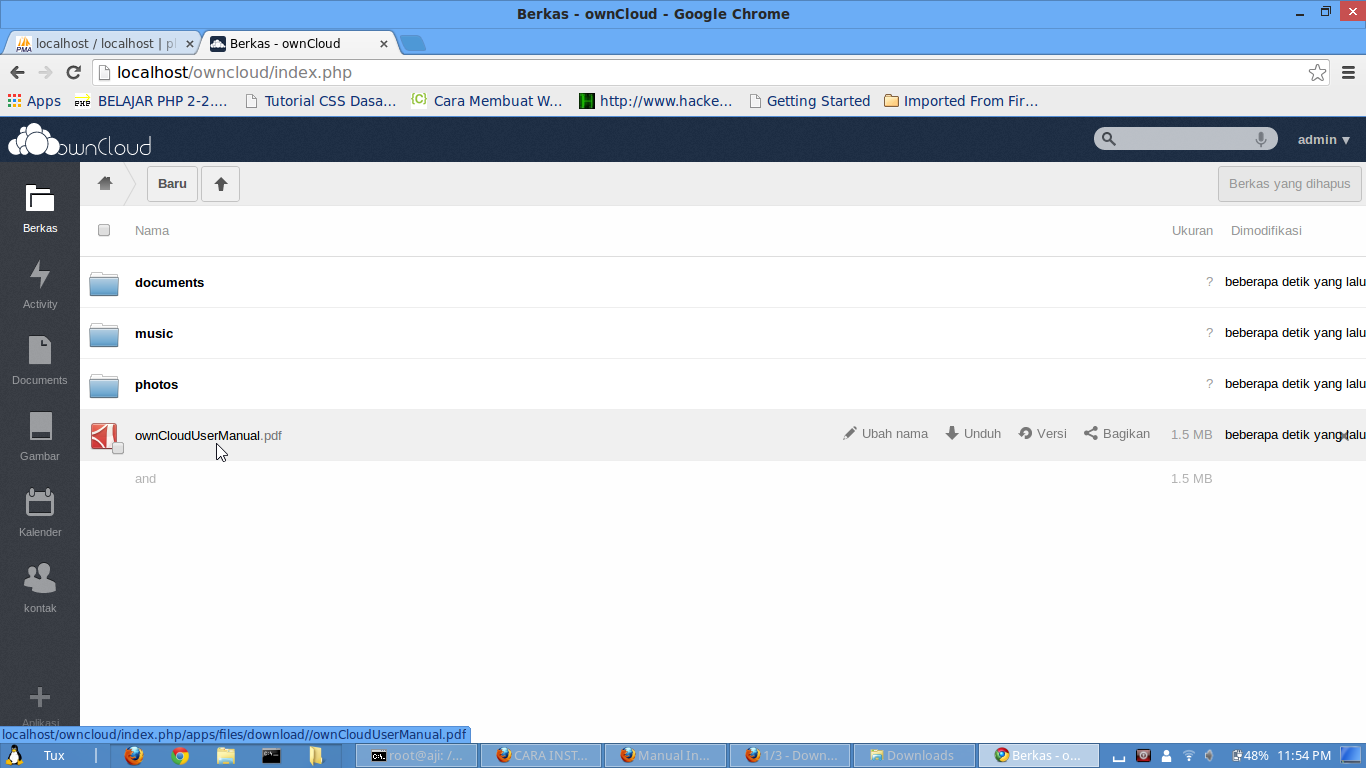This screenshot has height=768, width=1366.
Task: Open the Berkas files app in sidebar
Action: click(x=40, y=209)
